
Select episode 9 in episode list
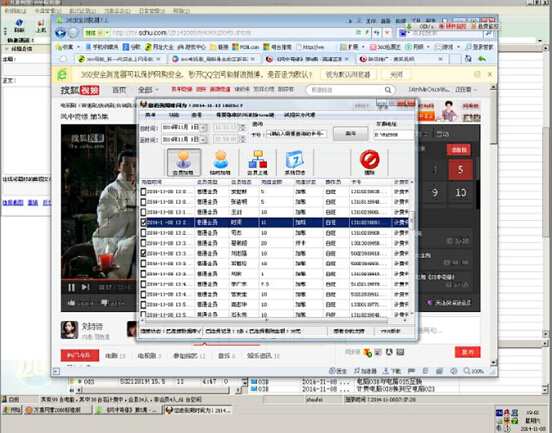435,193
